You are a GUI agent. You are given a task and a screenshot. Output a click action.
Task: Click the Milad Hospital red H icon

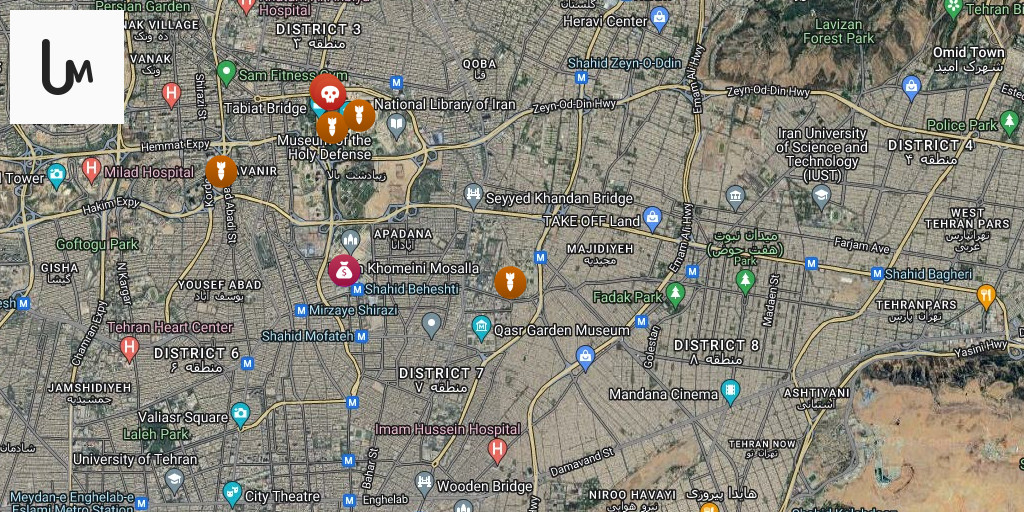point(91,171)
